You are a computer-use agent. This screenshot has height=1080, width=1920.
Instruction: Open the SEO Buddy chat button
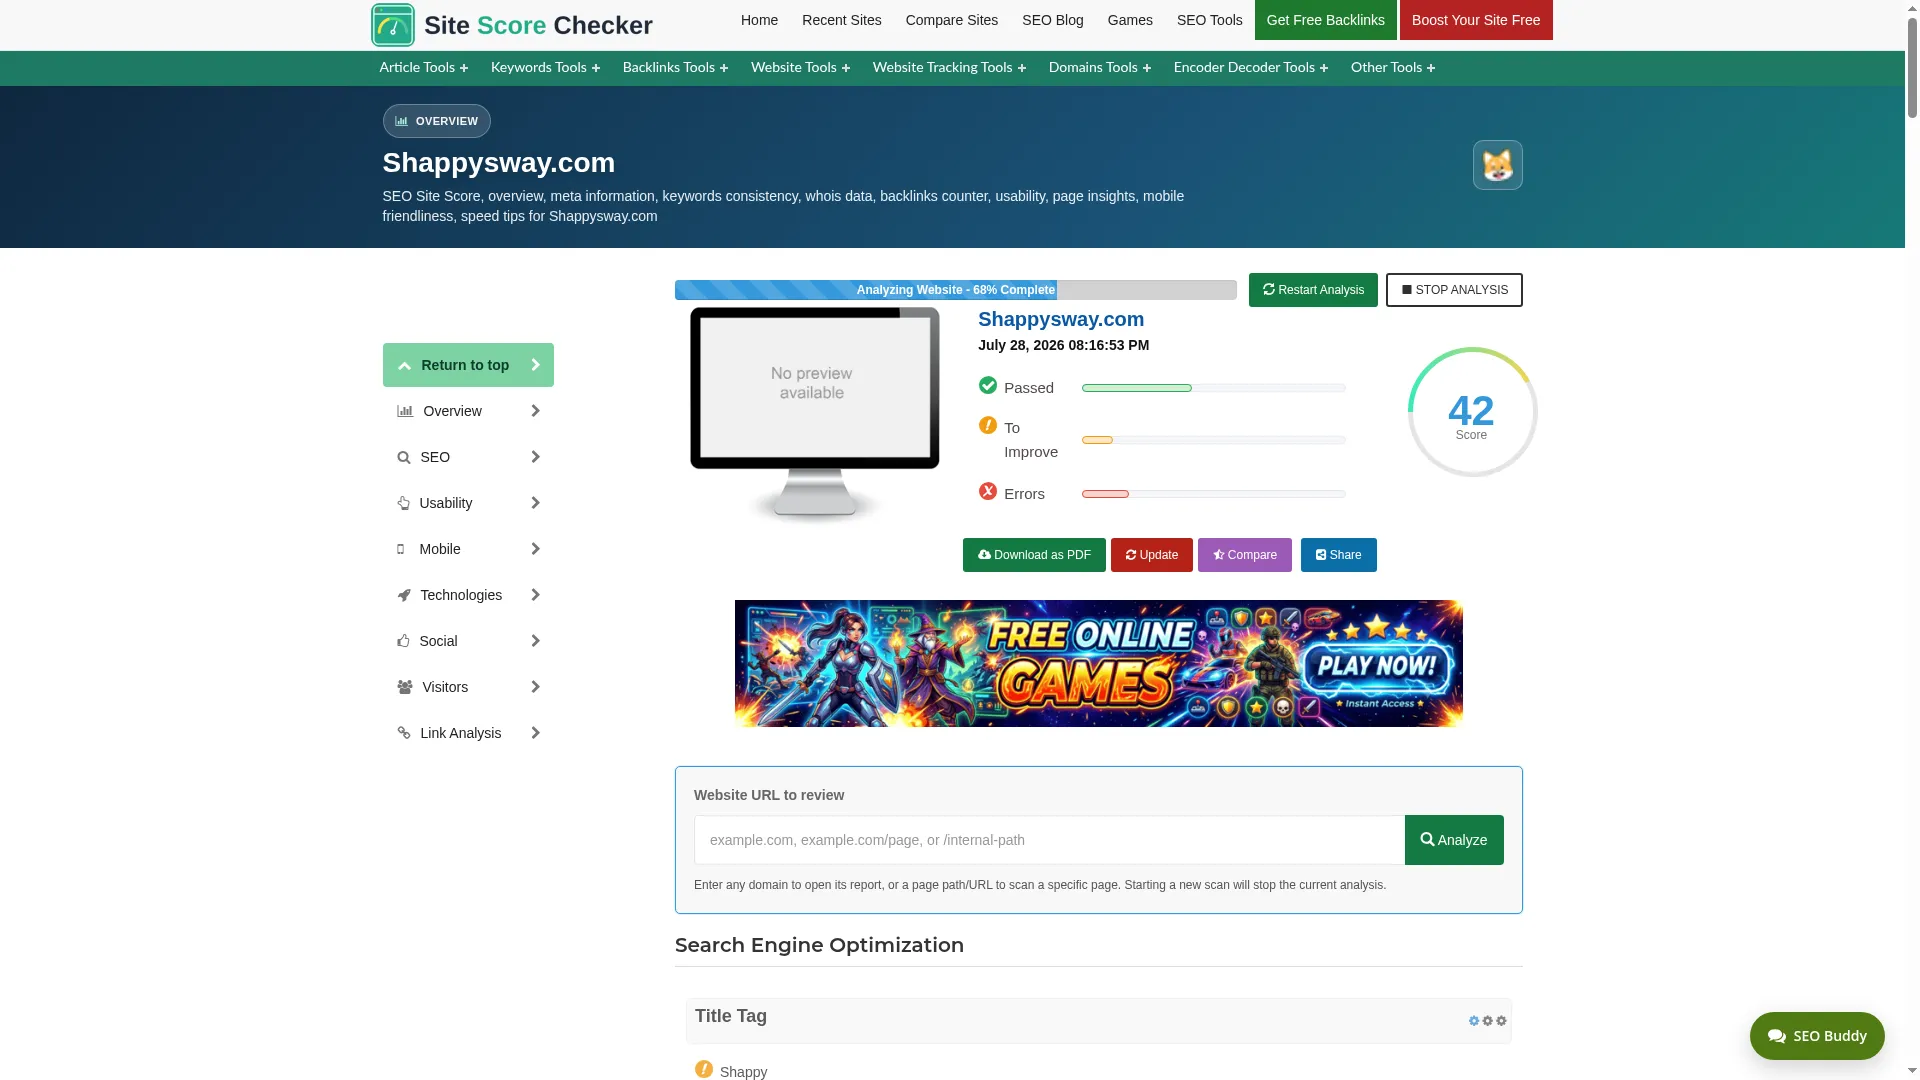coord(1817,1036)
